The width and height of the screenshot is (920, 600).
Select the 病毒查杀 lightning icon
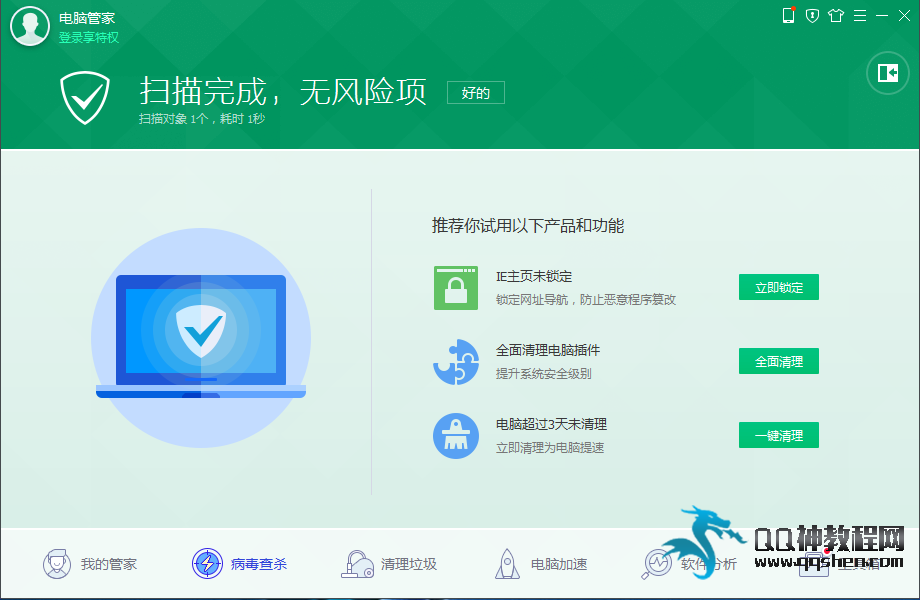click(207, 564)
